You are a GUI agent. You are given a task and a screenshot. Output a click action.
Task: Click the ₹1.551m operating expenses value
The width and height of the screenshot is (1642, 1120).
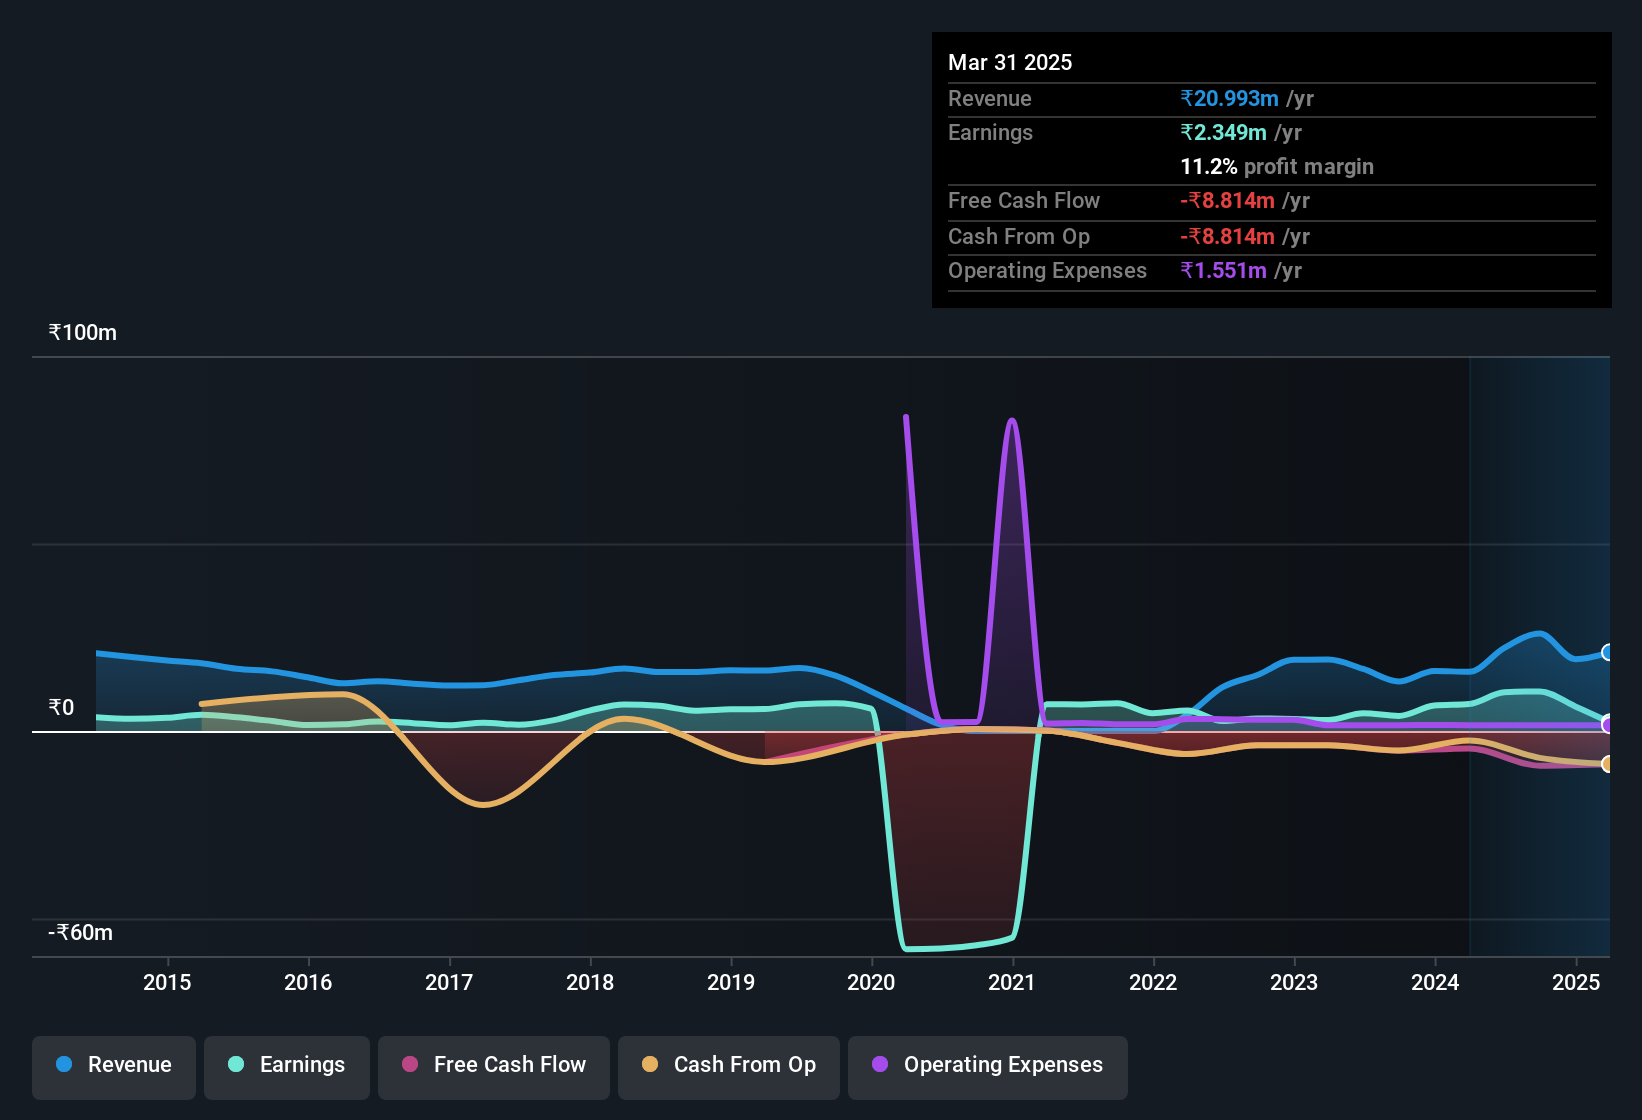[1223, 271]
